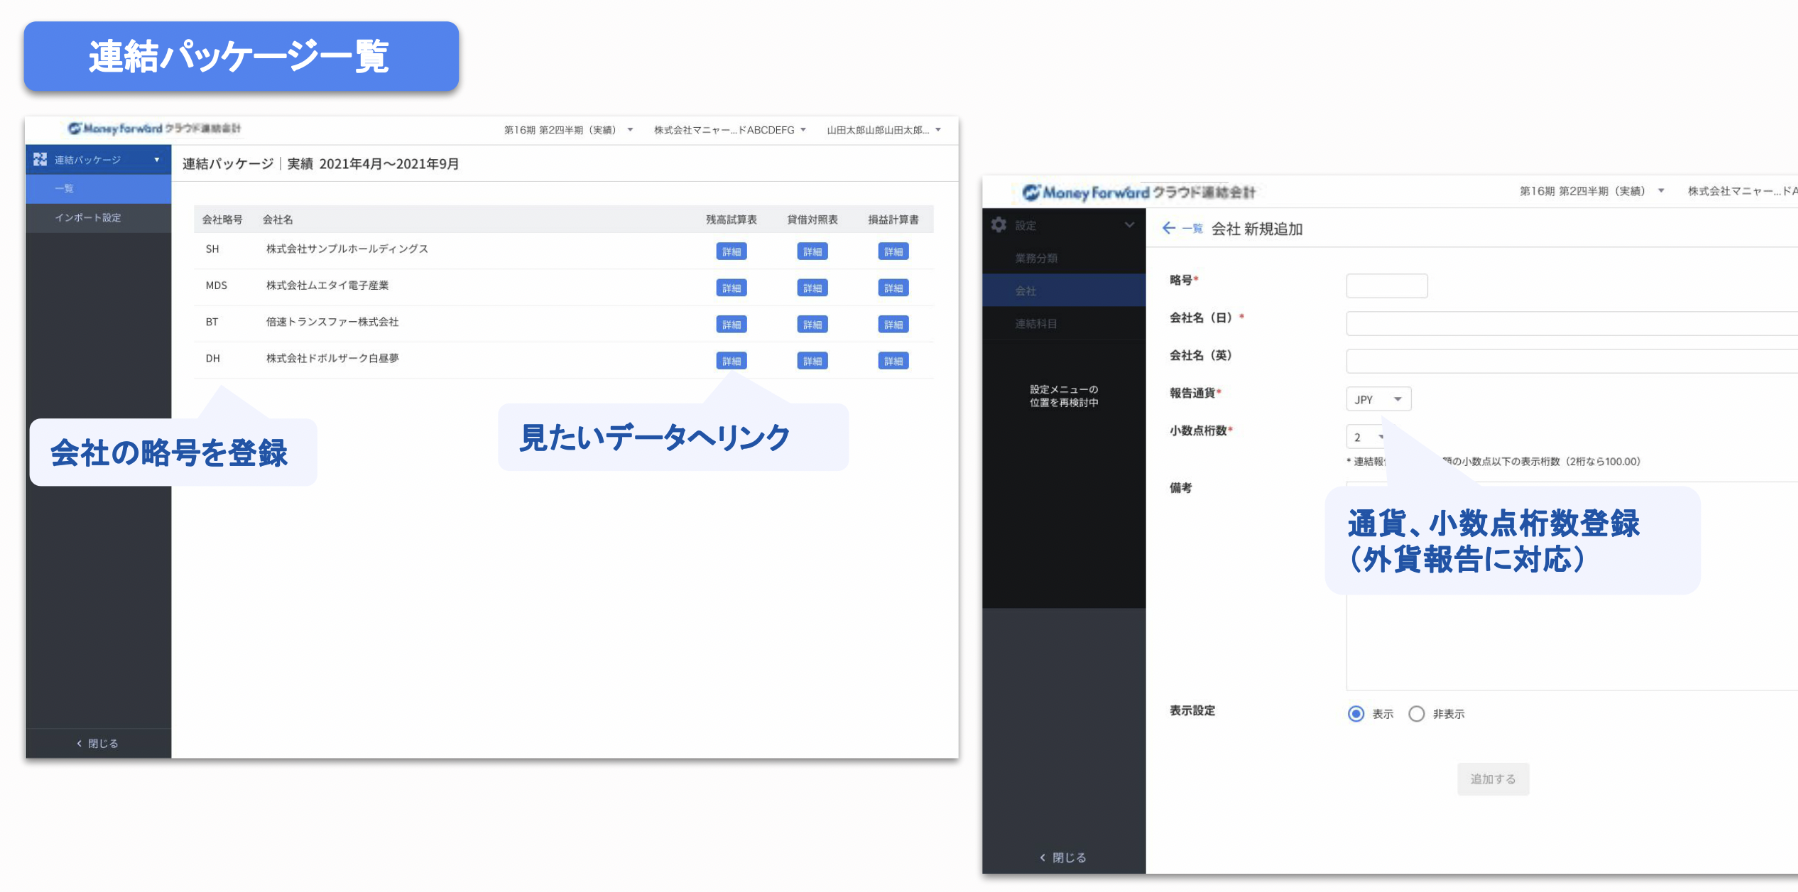Collapse the 設定 sidebar section chevron
Image resolution: width=1798 pixels, height=892 pixels.
pos(1130,225)
